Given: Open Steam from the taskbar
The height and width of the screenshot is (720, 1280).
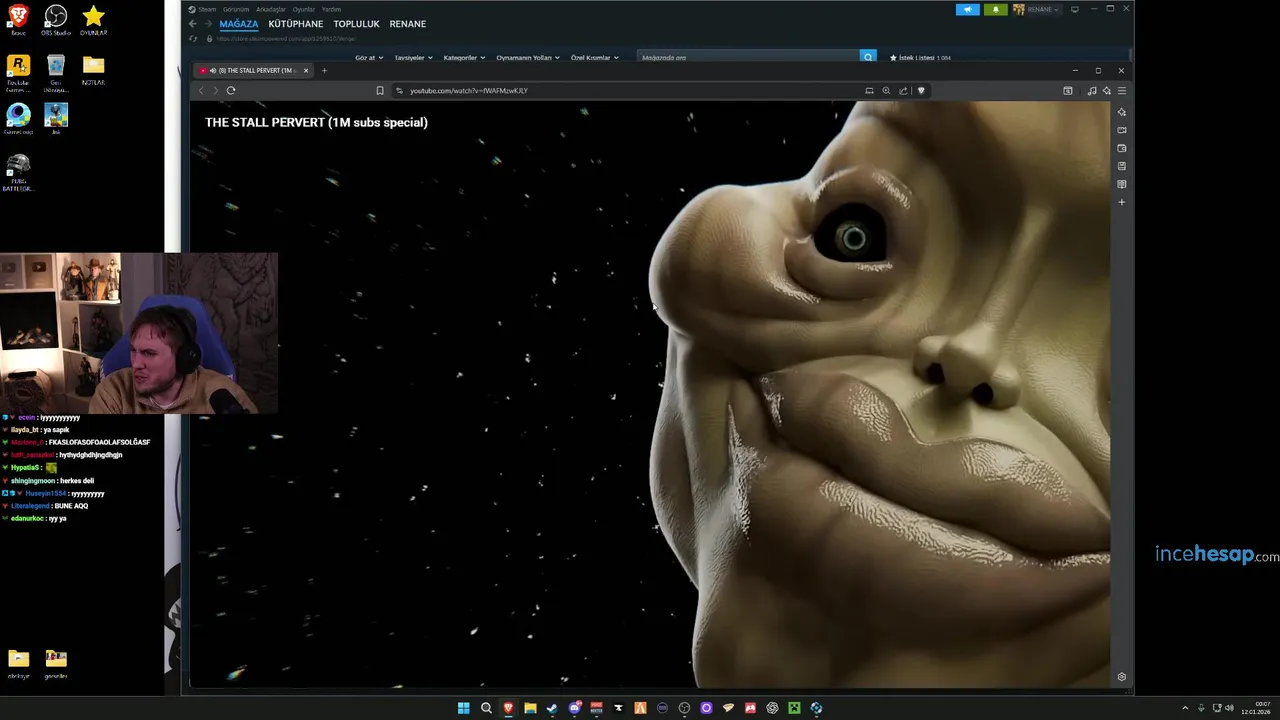Looking at the screenshot, I should tap(552, 708).
